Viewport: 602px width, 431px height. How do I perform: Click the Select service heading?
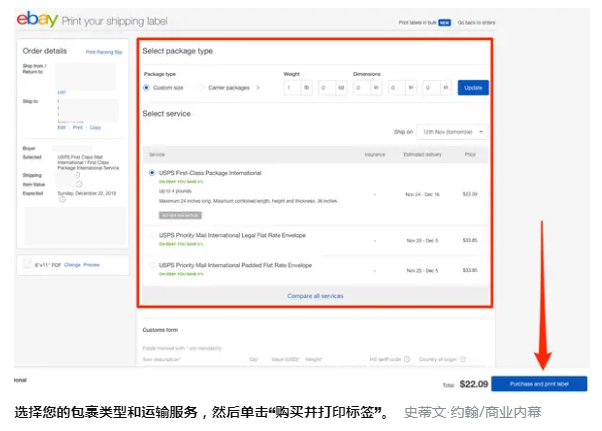167,114
